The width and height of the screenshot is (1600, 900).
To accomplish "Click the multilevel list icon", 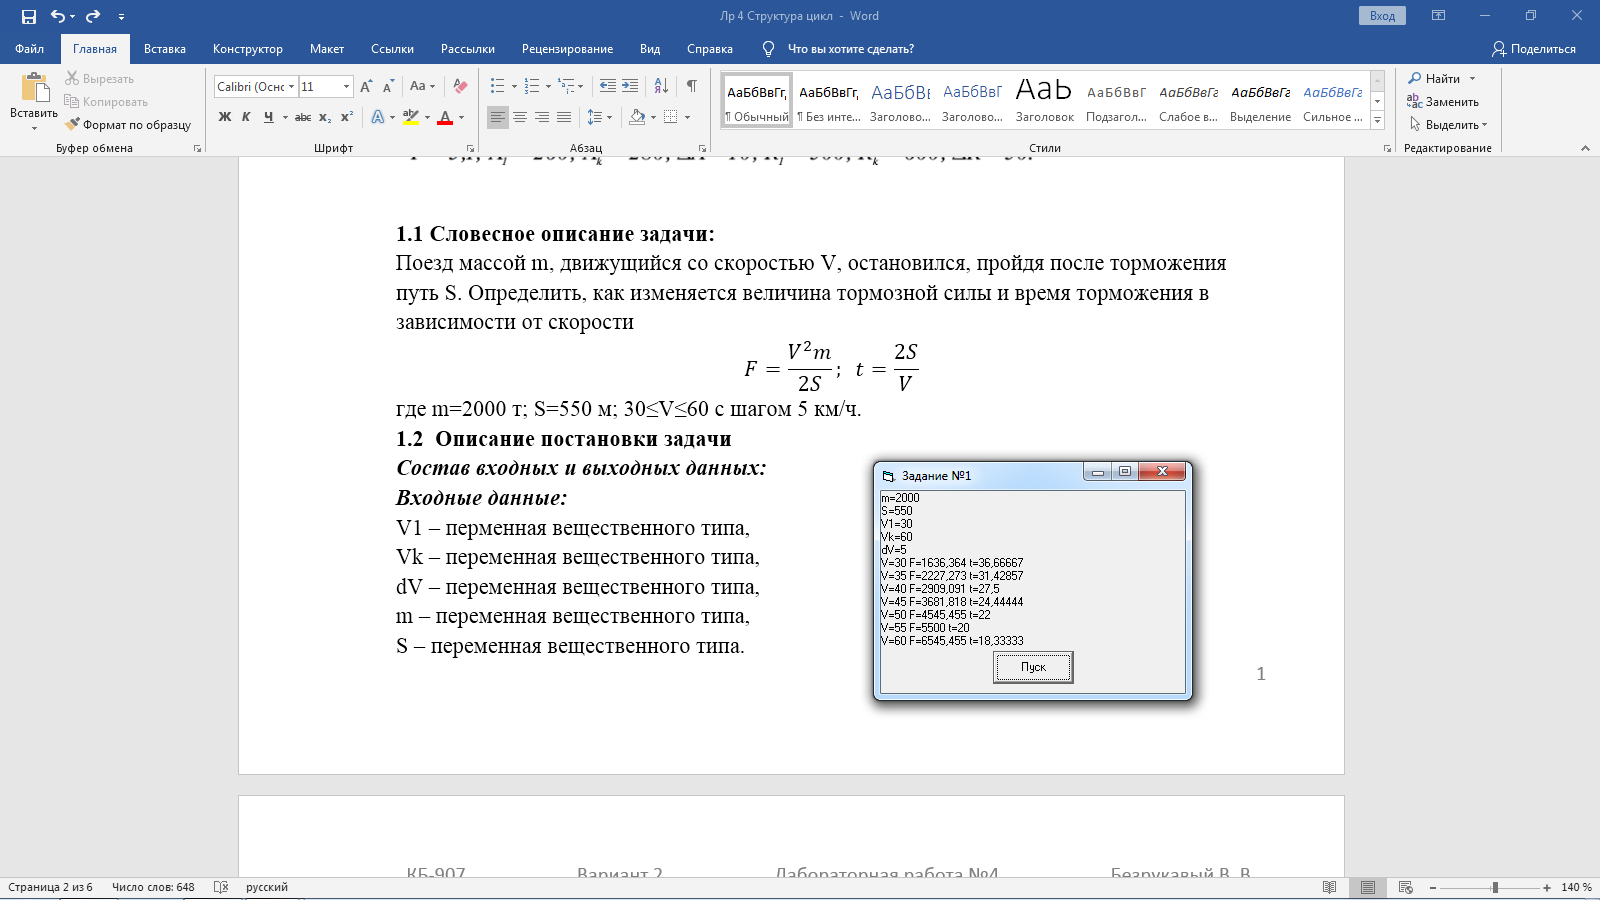I will pos(566,86).
